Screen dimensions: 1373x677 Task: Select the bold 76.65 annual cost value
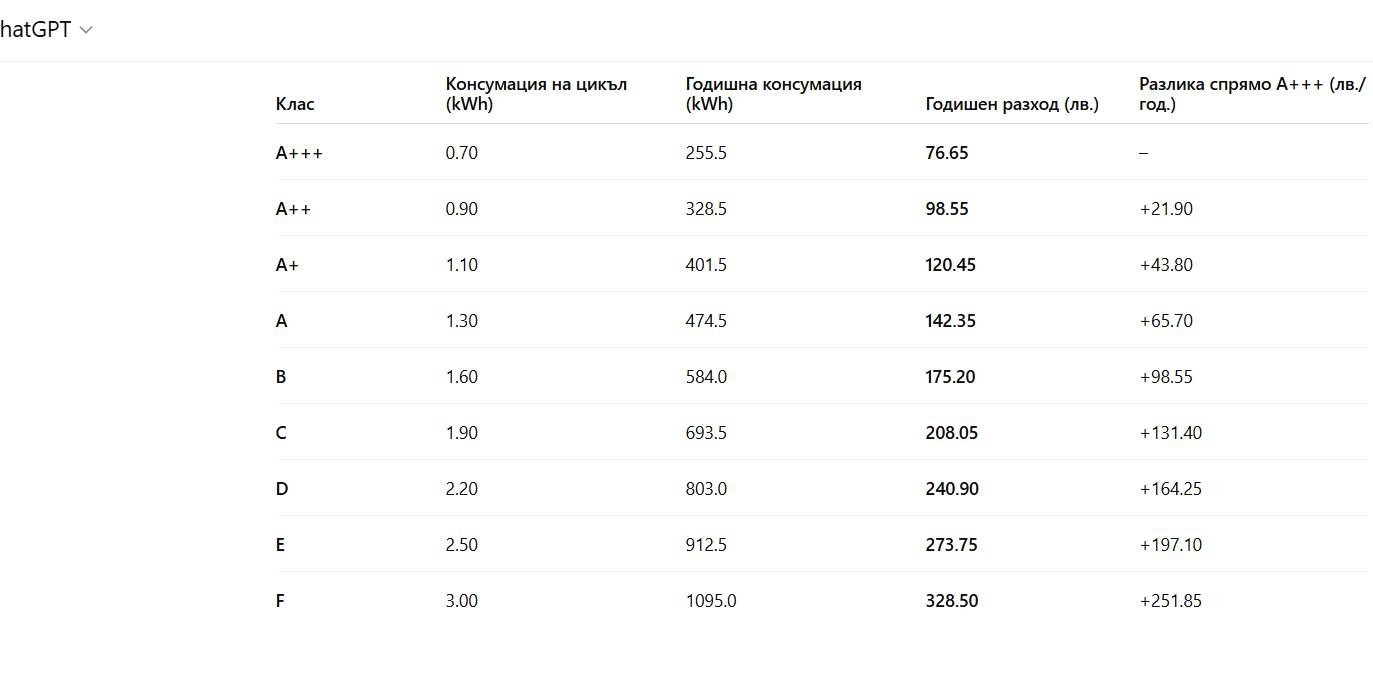pyautogui.click(x=947, y=153)
